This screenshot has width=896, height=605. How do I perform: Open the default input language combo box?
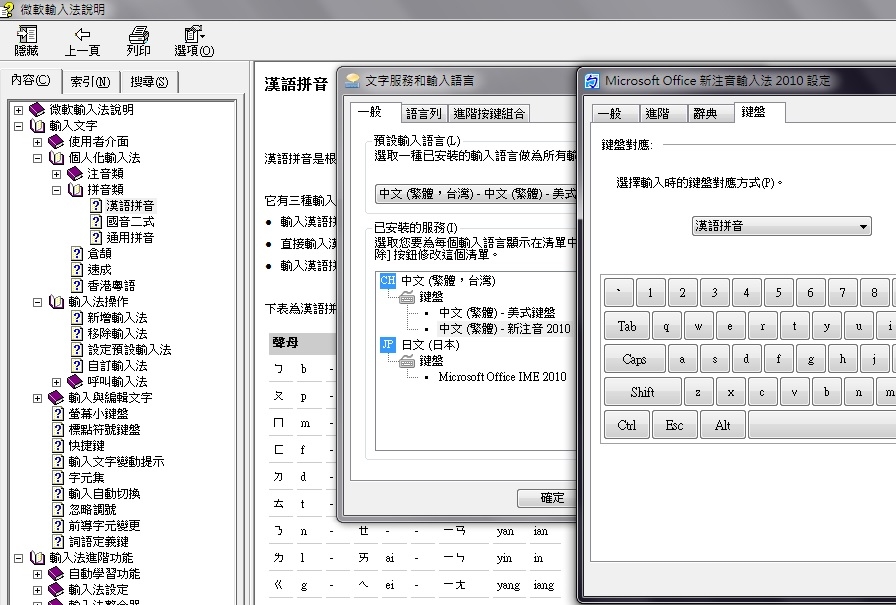click(476, 194)
